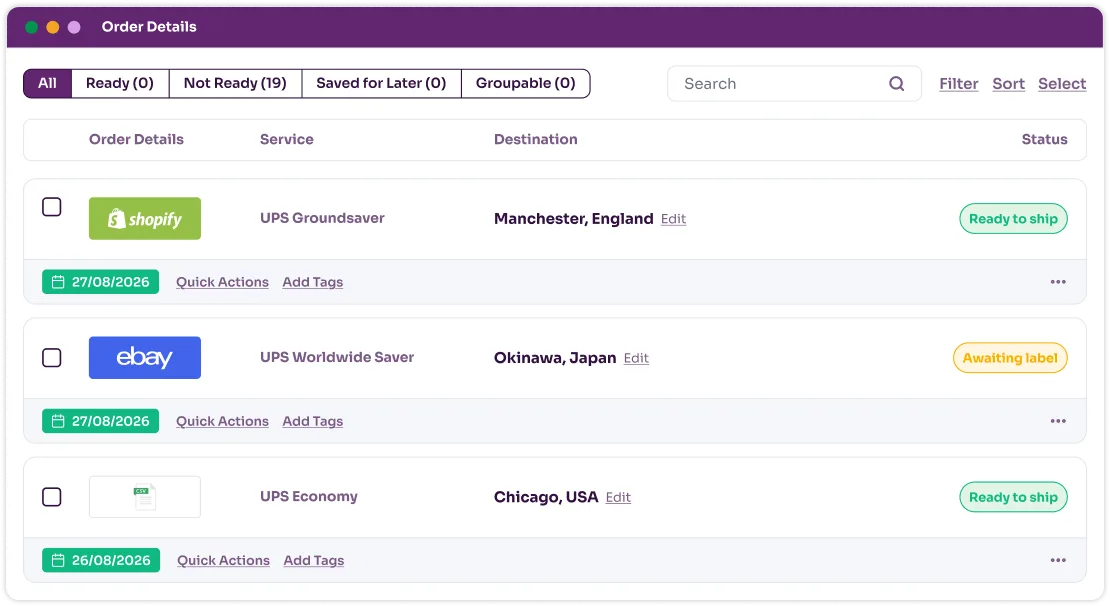Tick the checkbox for the UPS Economy order
Viewport: 1110px width, 606px height.
[52, 497]
